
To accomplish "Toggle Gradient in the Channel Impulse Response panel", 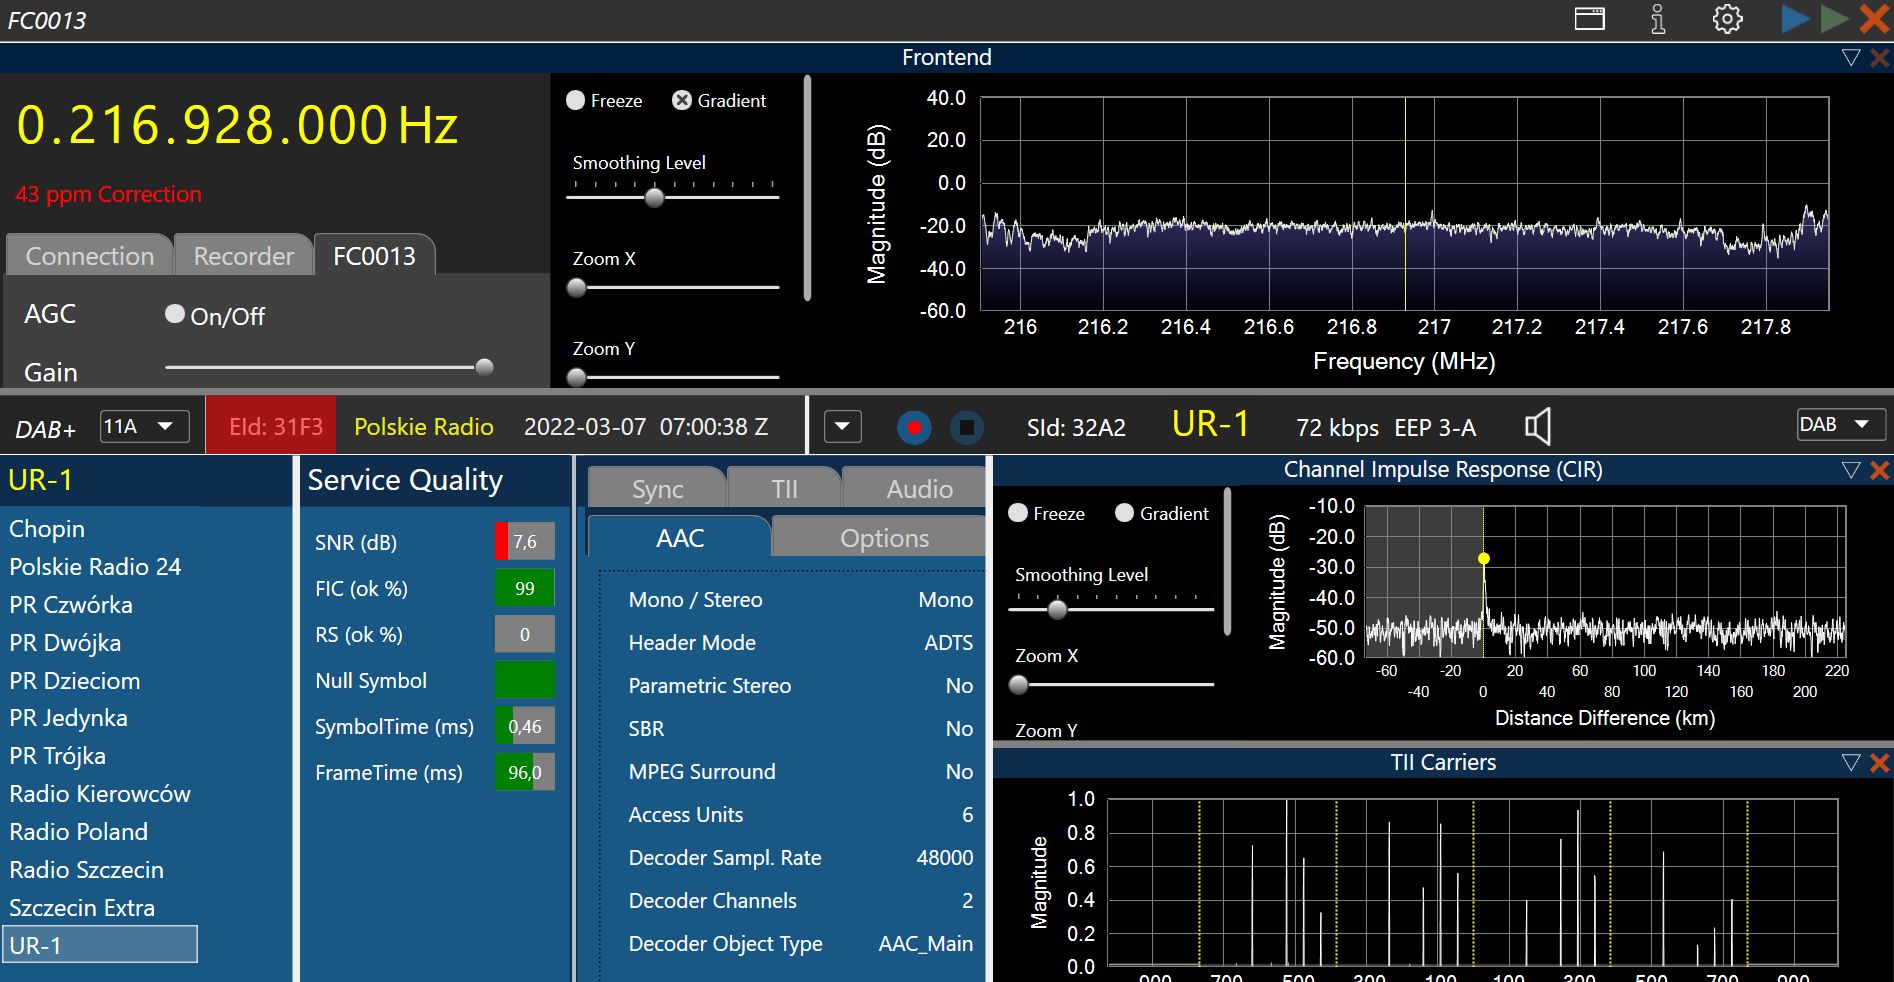I will point(1124,513).
